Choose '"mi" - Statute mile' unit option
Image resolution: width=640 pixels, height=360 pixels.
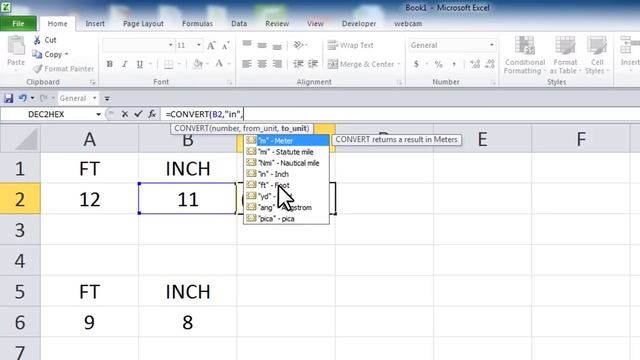(x=287, y=152)
